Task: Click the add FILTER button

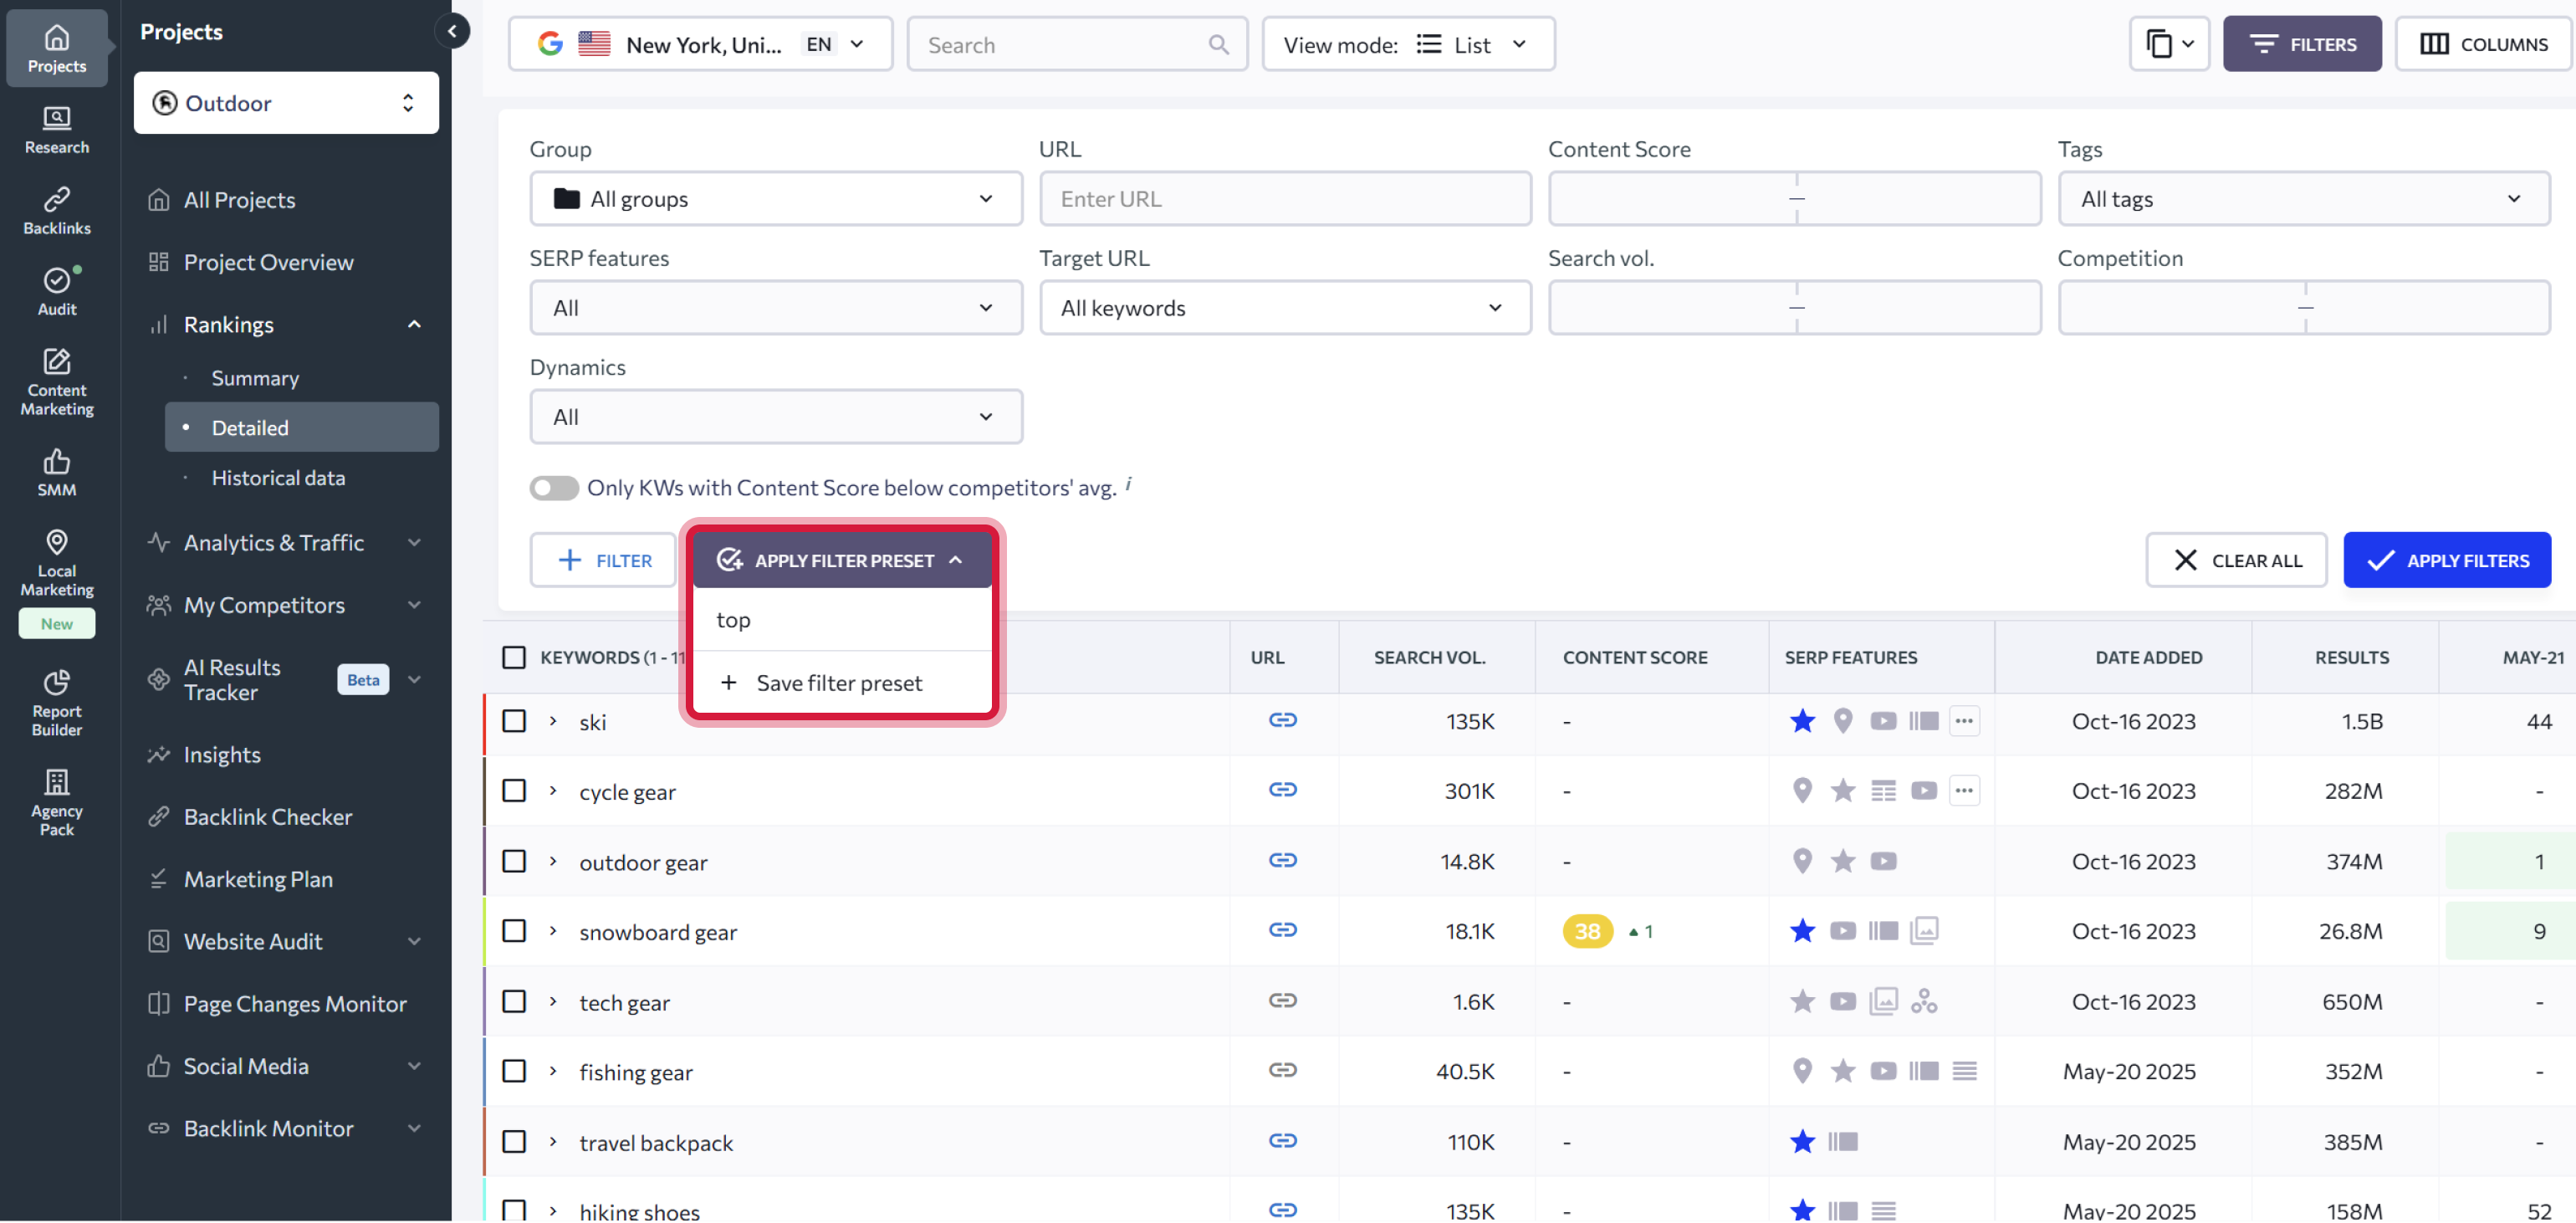Action: pyautogui.click(x=603, y=560)
